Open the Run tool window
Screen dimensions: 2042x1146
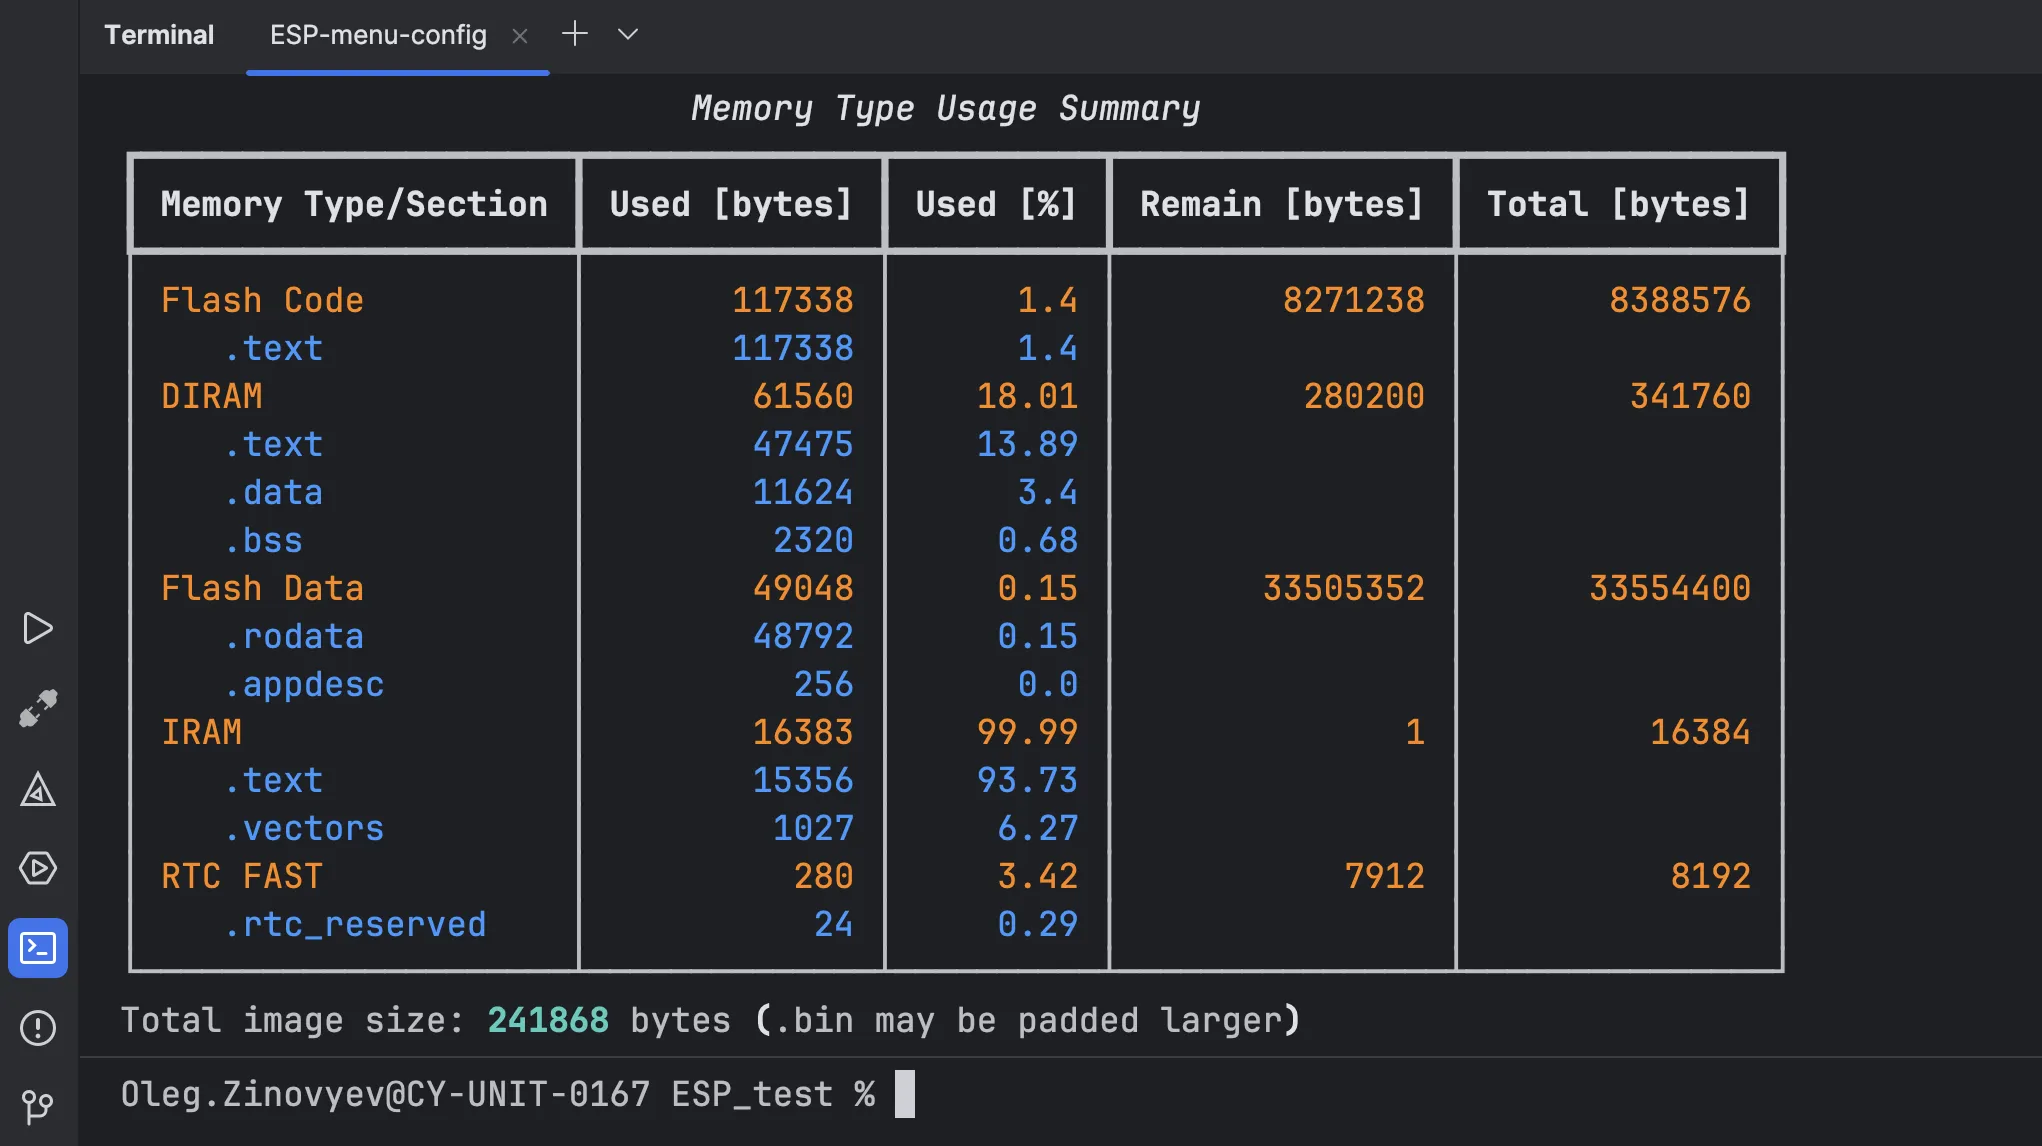tap(38, 628)
